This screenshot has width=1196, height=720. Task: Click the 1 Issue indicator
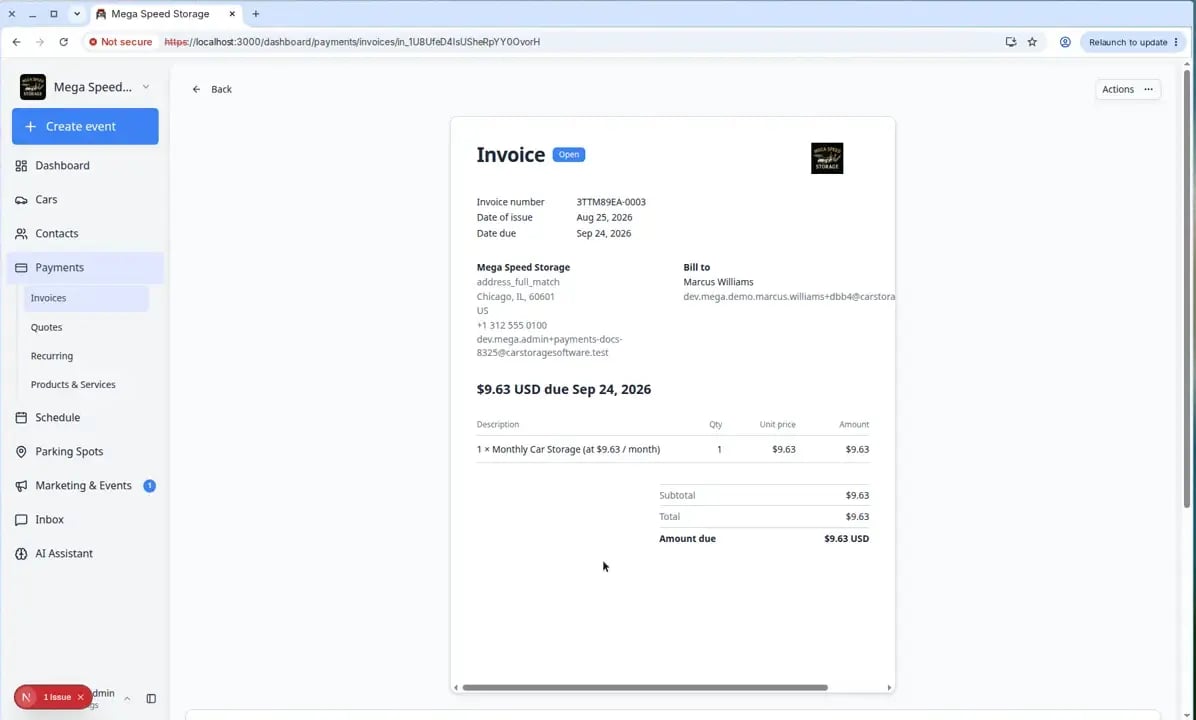[x=52, y=697]
